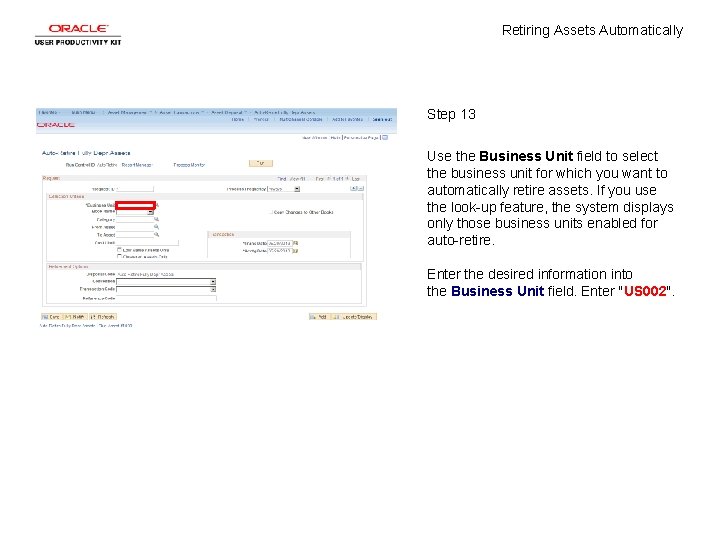This screenshot has height=540, width=720.
Task: Open the New Window link
Action: pyautogui.click(x=315, y=138)
